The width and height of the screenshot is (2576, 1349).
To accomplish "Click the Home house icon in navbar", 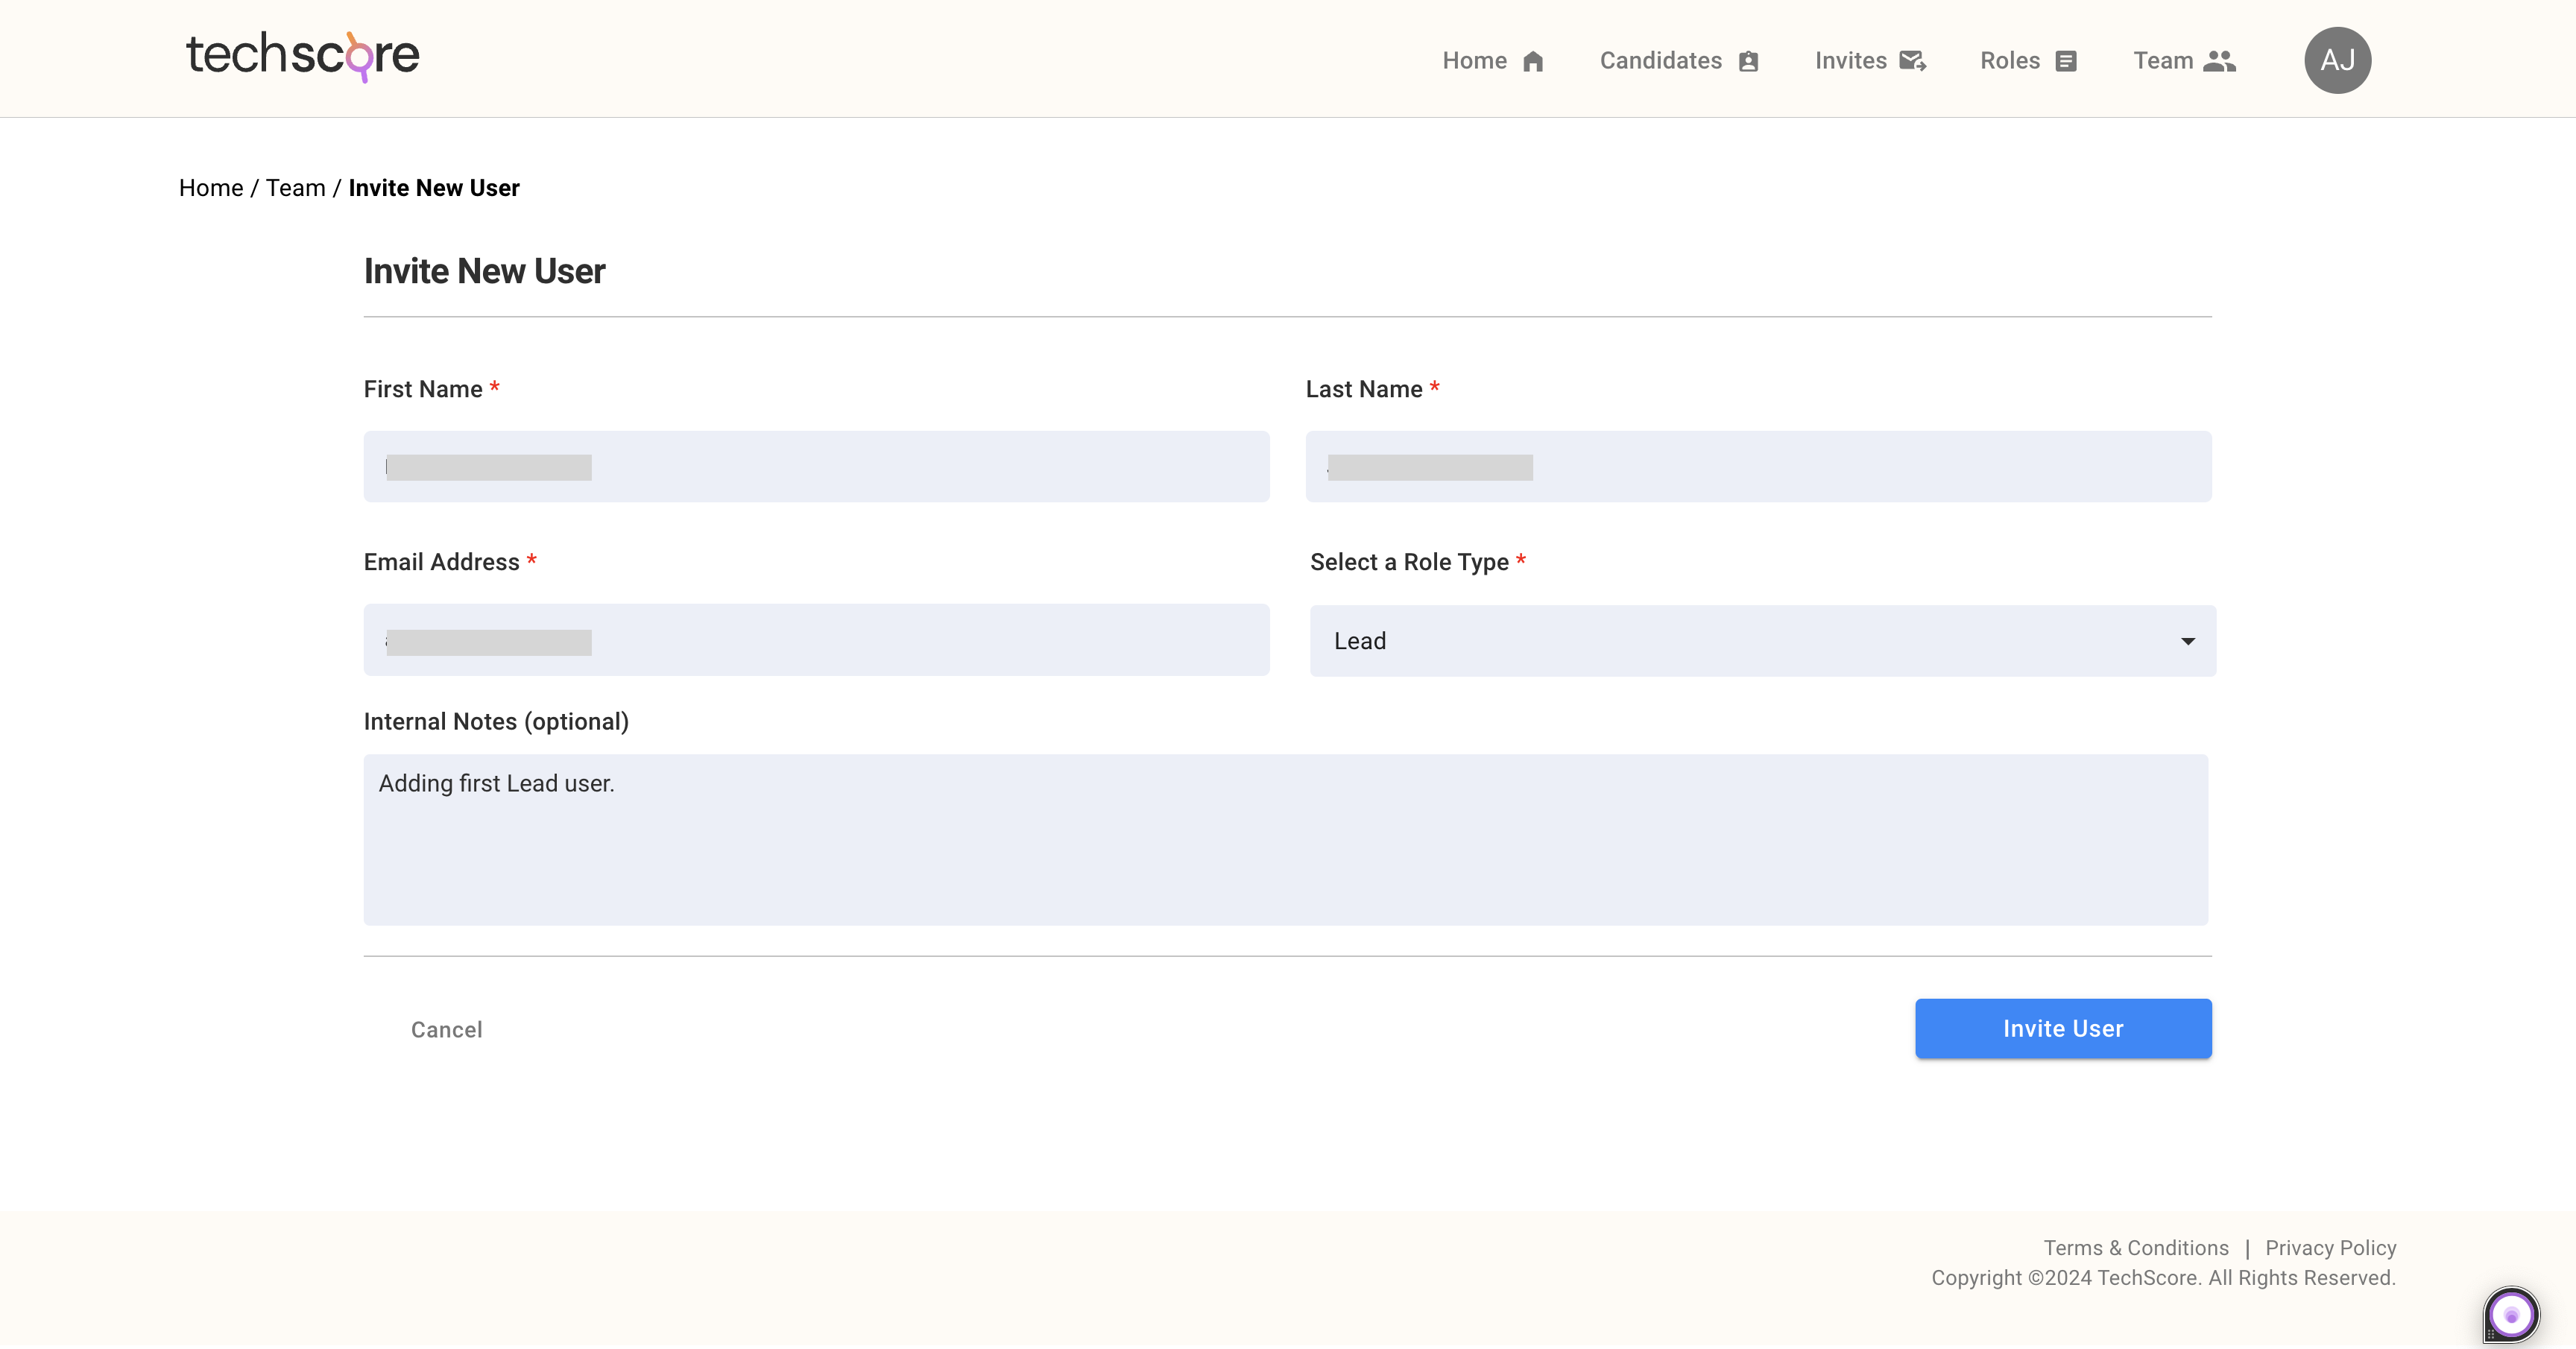I will 1533,61.
